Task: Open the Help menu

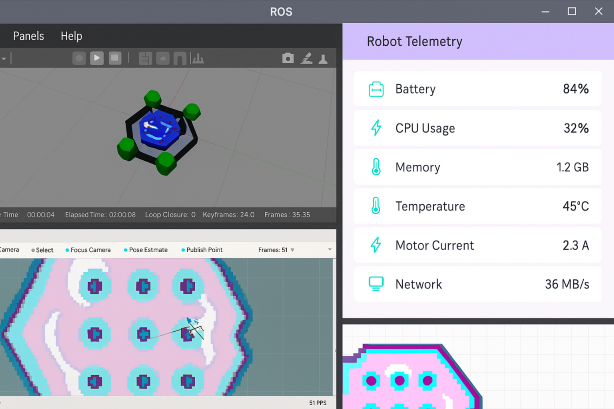Action: (71, 36)
